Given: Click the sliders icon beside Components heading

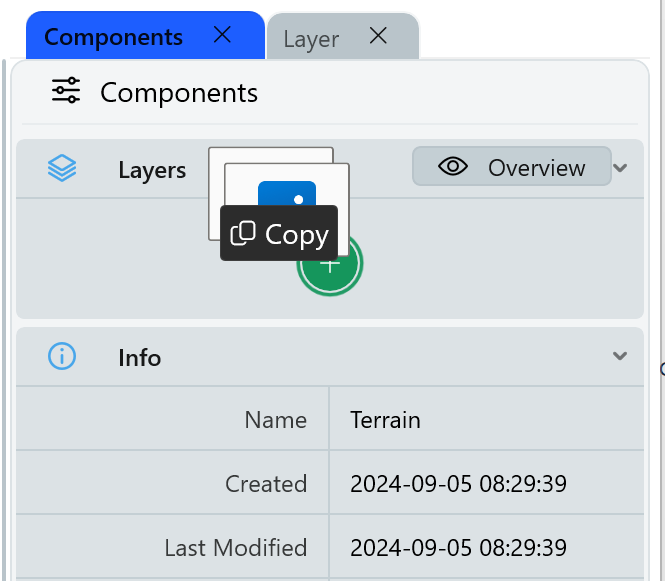Looking at the screenshot, I should click(66, 92).
